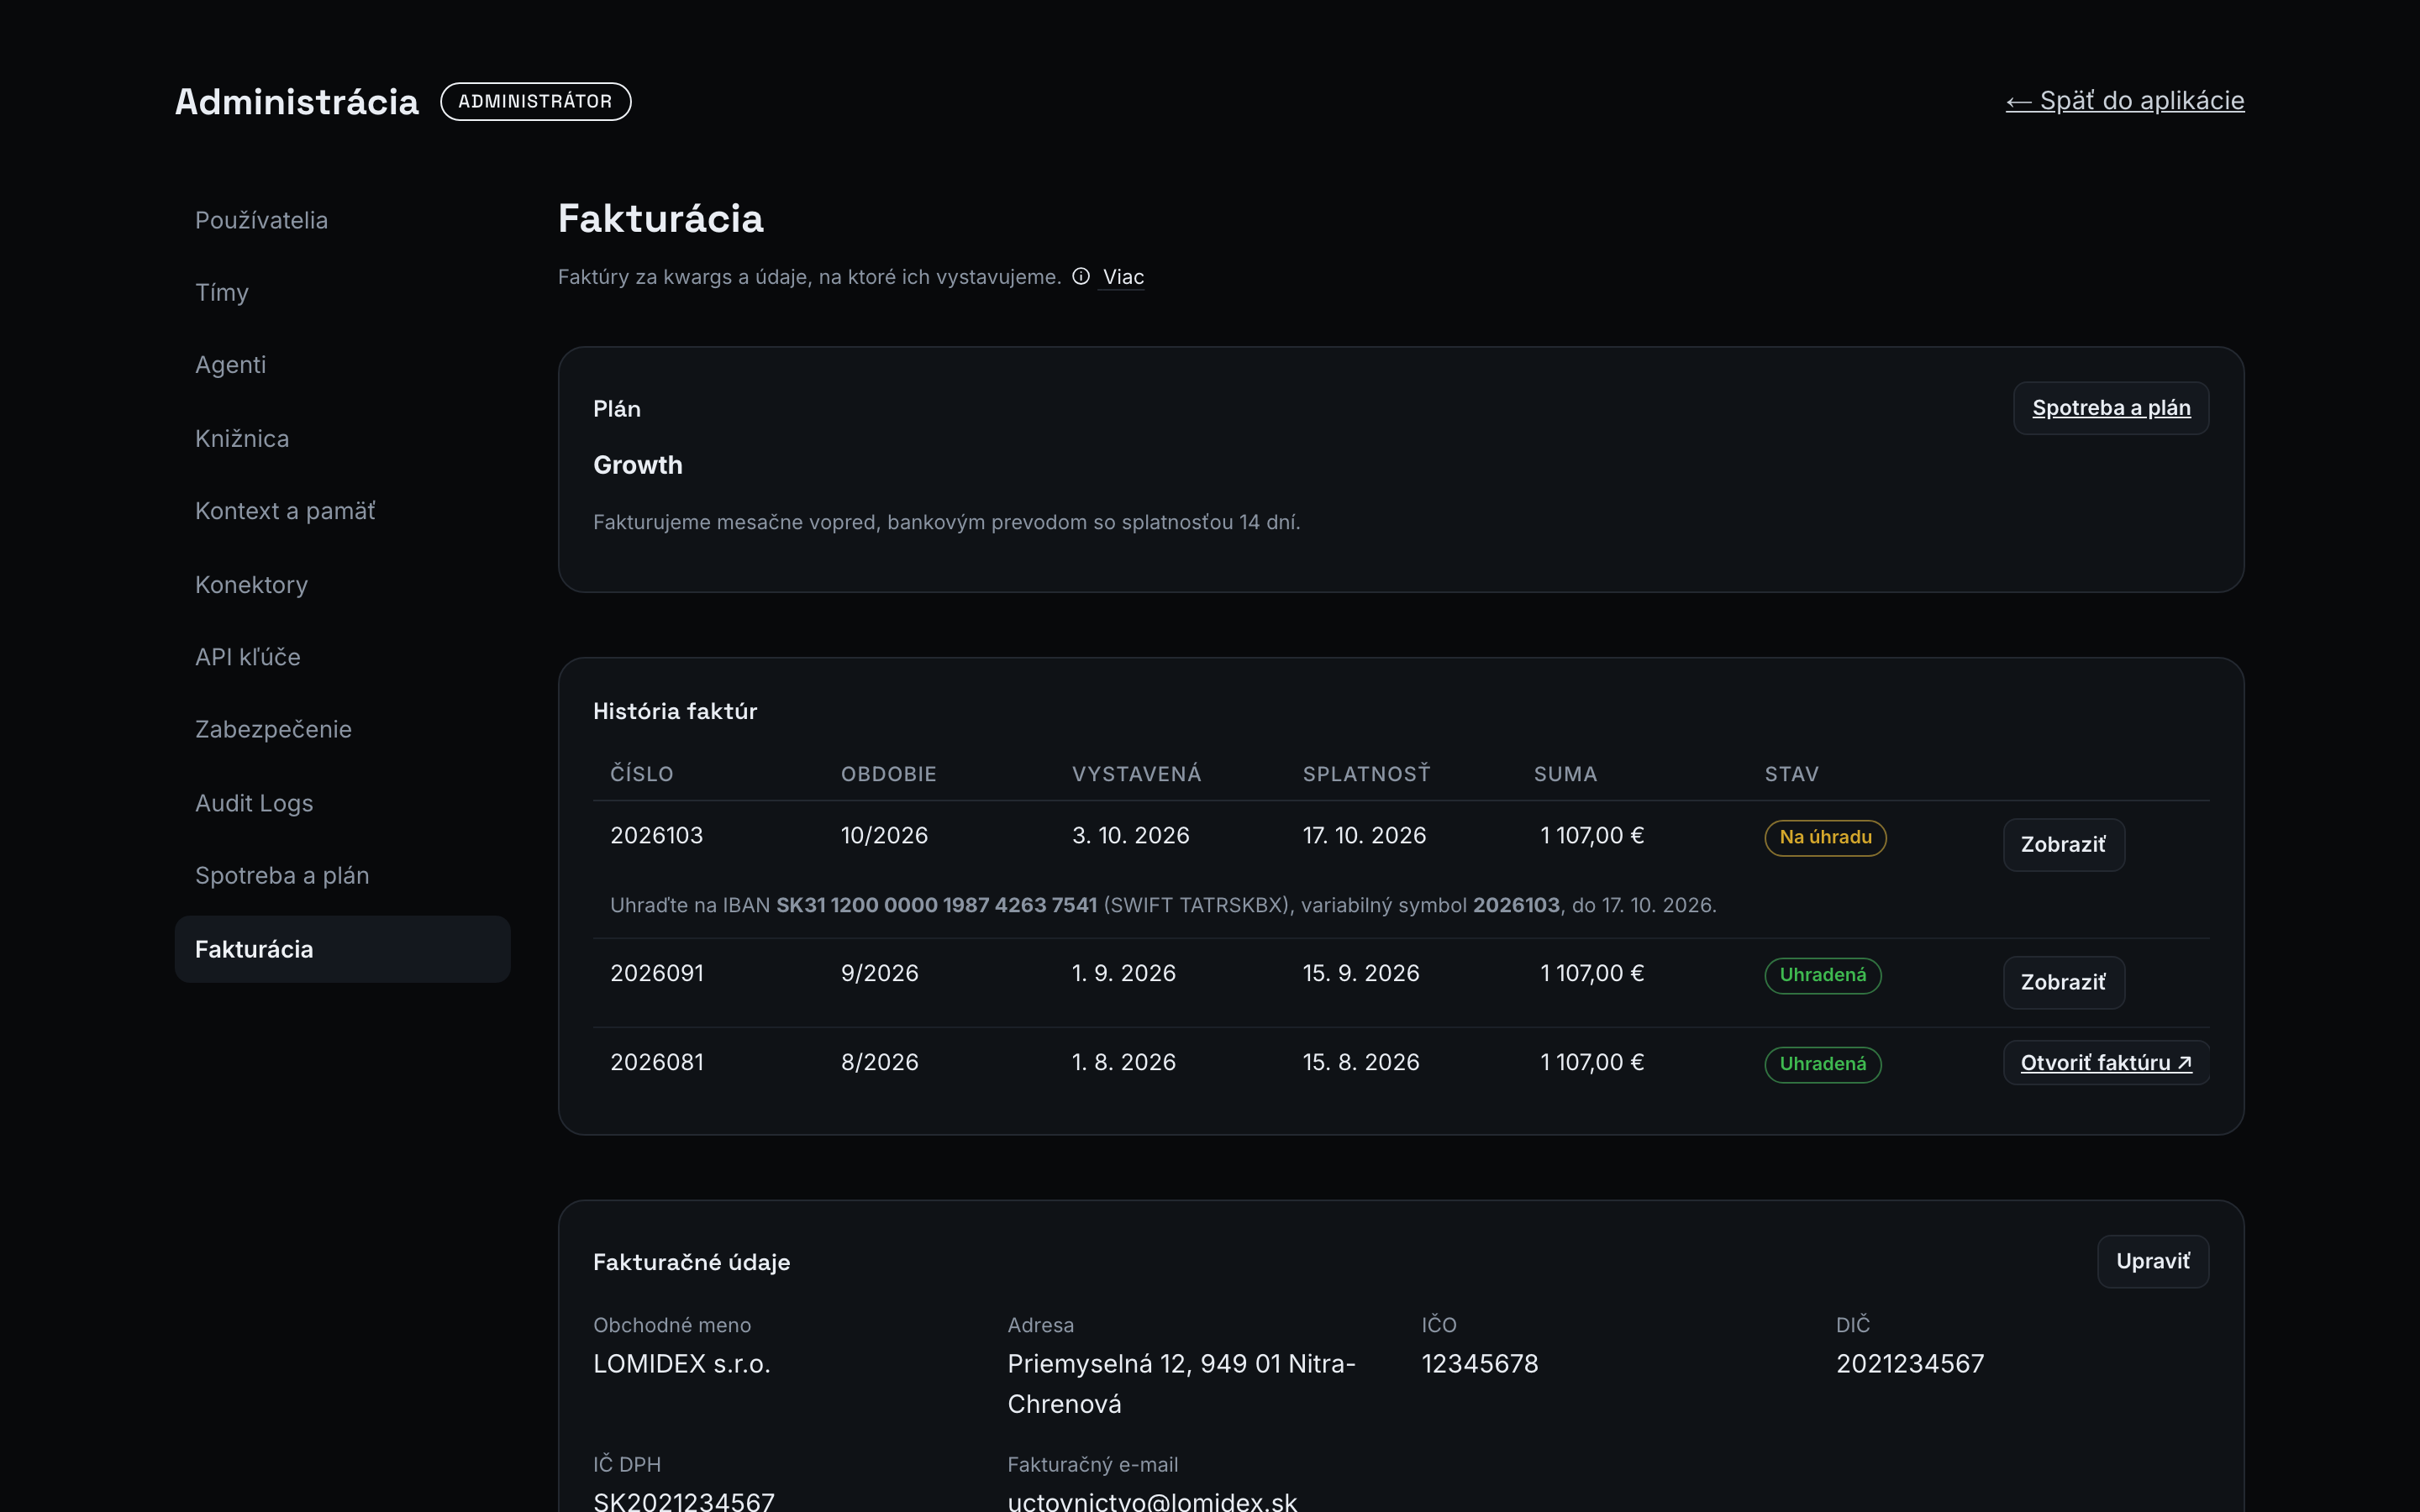The image size is (2420, 1512).
Task: Go back via Späť do aplikácie
Action: 2124,101
